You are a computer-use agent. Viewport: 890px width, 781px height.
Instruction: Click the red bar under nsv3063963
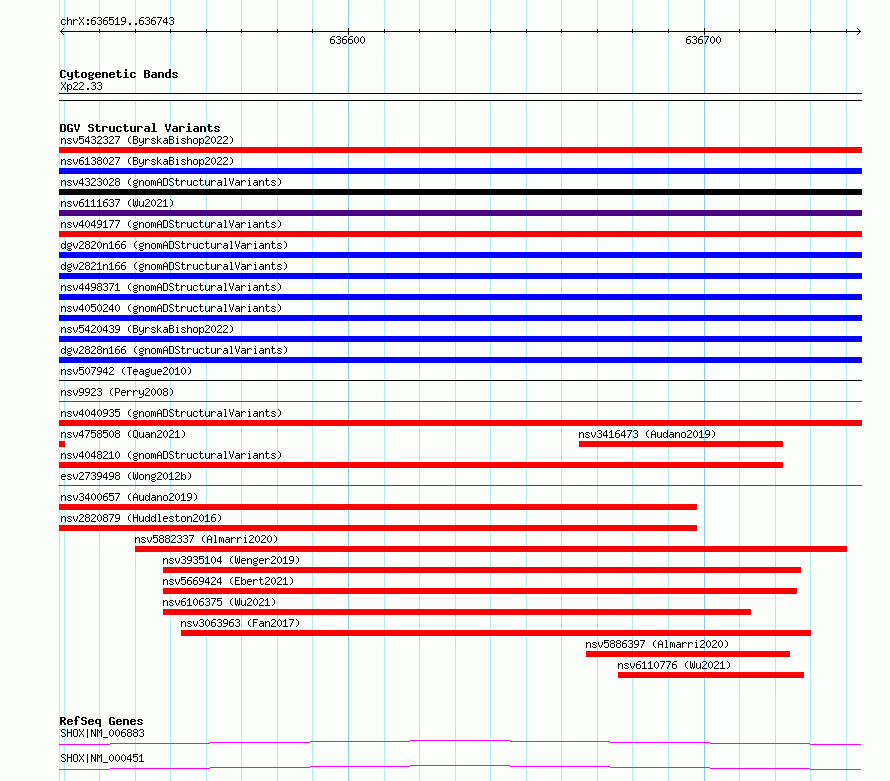[x=496, y=633]
